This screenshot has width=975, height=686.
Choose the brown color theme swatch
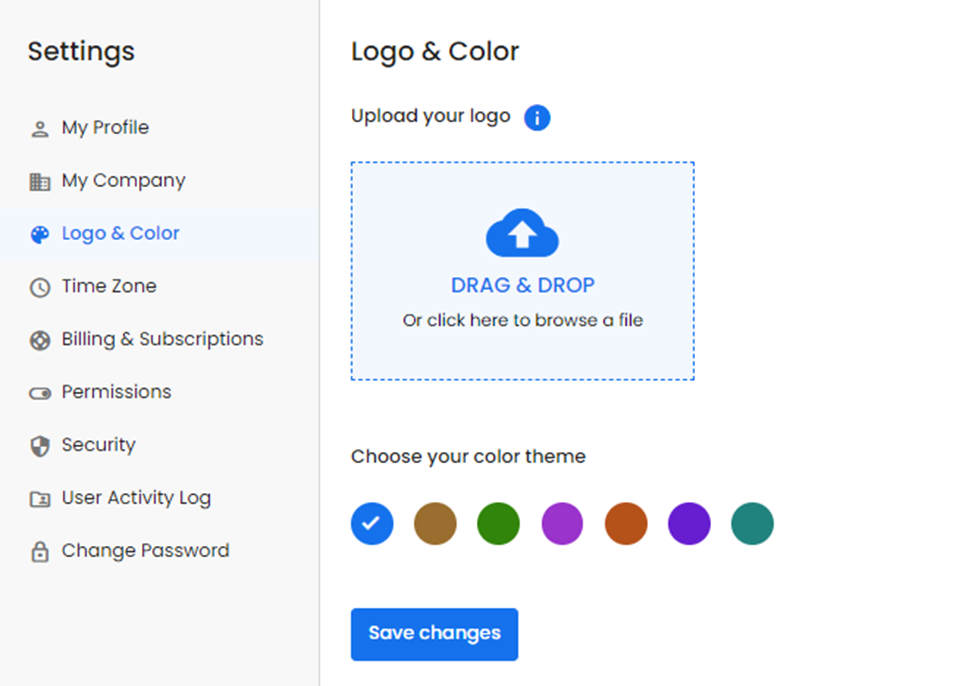click(x=435, y=523)
